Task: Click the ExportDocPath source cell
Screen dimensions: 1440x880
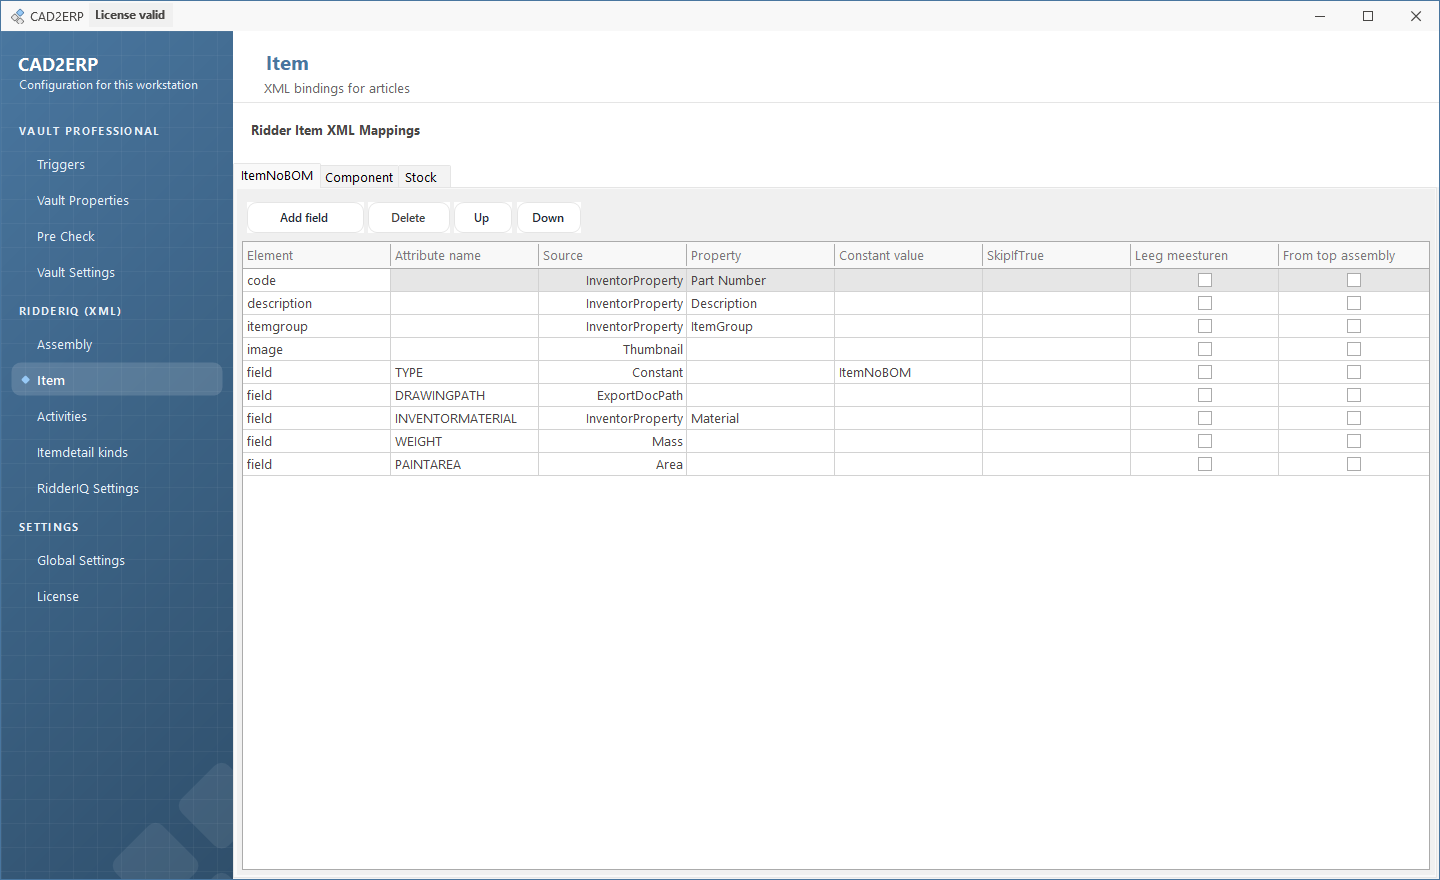Action: pyautogui.click(x=613, y=395)
